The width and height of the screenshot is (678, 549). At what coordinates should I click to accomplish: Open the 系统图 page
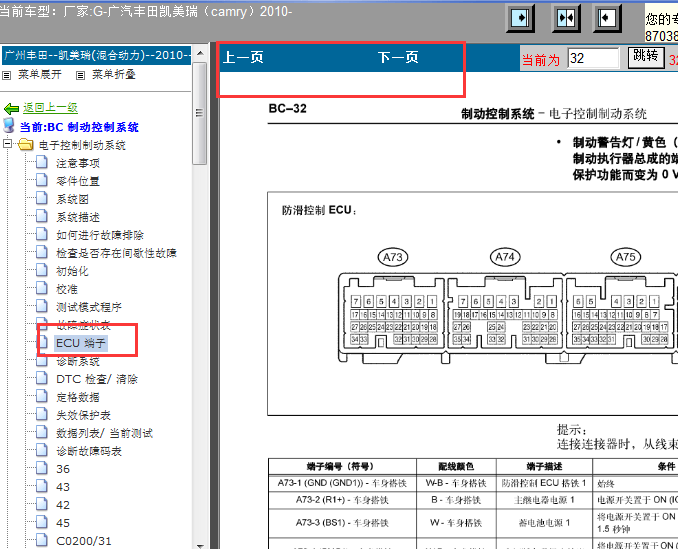pyautogui.click(x=72, y=199)
